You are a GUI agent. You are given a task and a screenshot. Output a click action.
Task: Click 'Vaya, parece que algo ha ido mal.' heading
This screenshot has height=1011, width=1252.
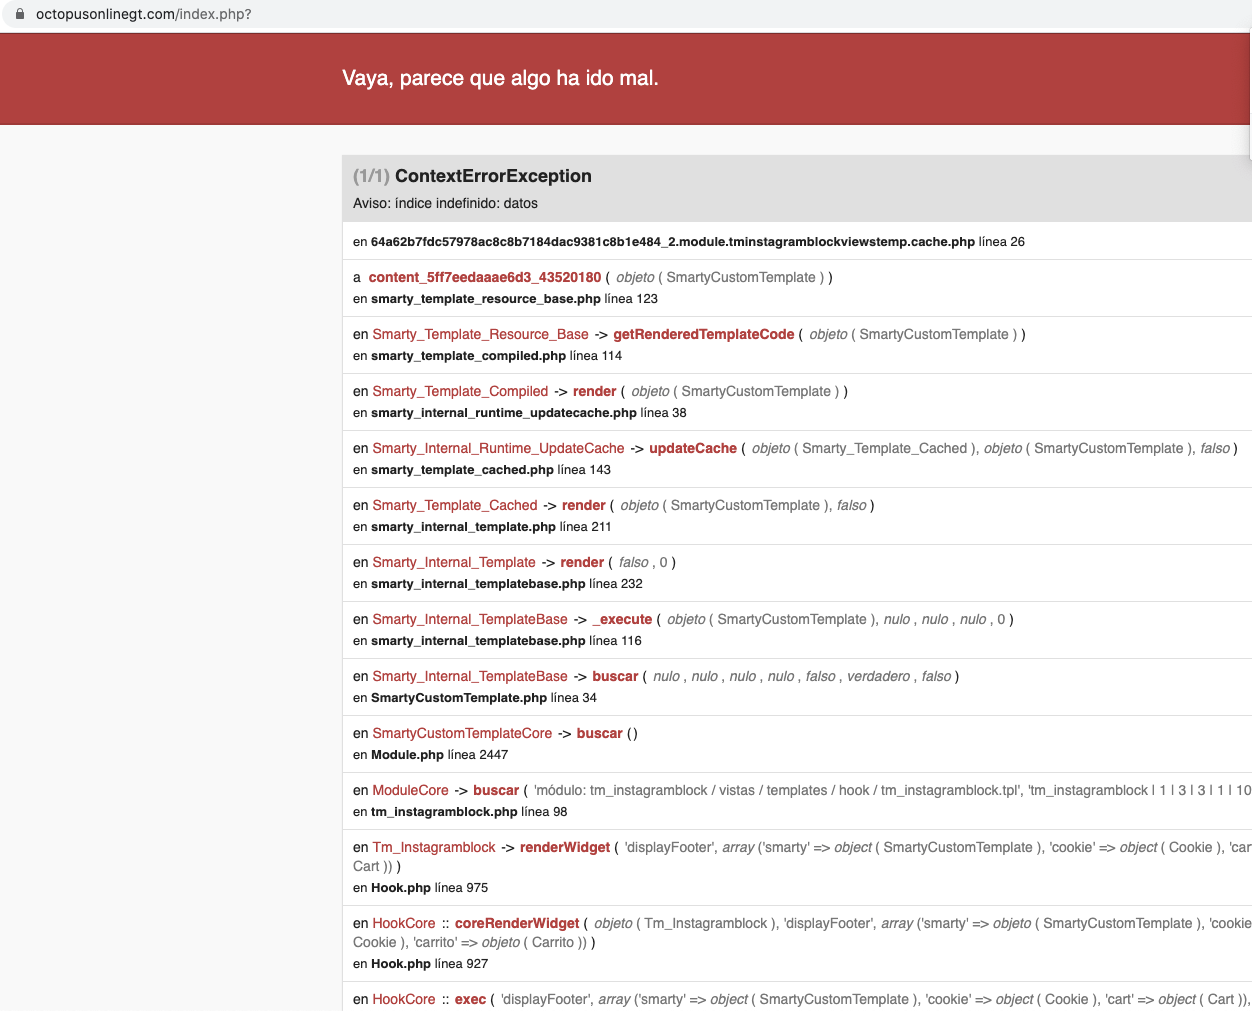[500, 78]
